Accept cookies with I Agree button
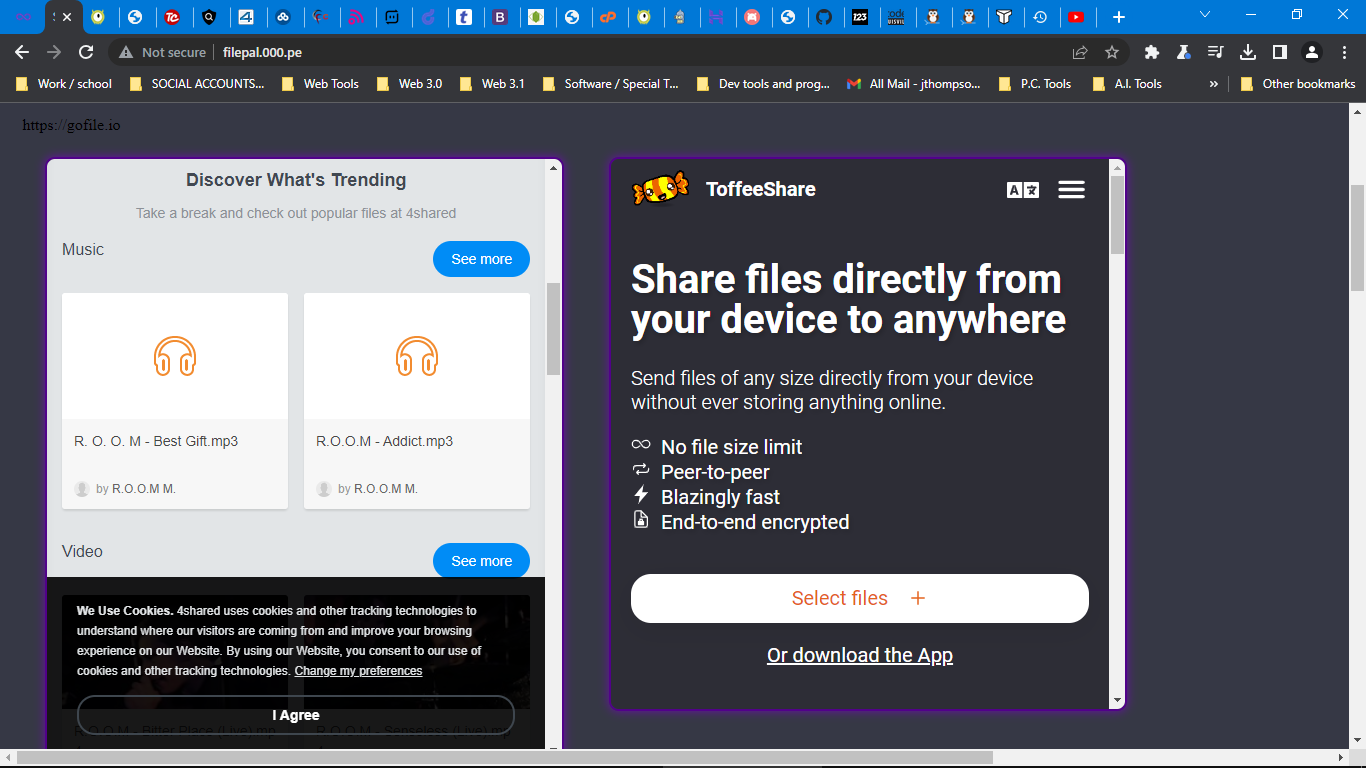 (x=296, y=715)
